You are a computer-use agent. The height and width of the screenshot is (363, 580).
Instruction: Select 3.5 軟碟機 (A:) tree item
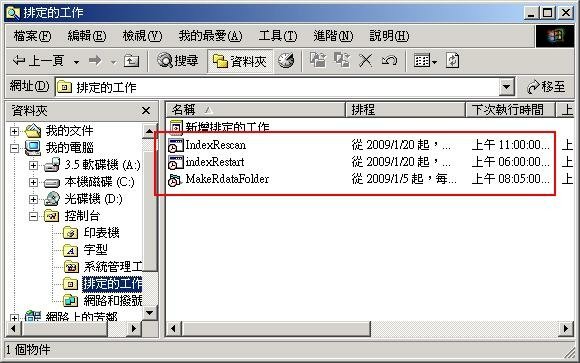[x=102, y=165]
